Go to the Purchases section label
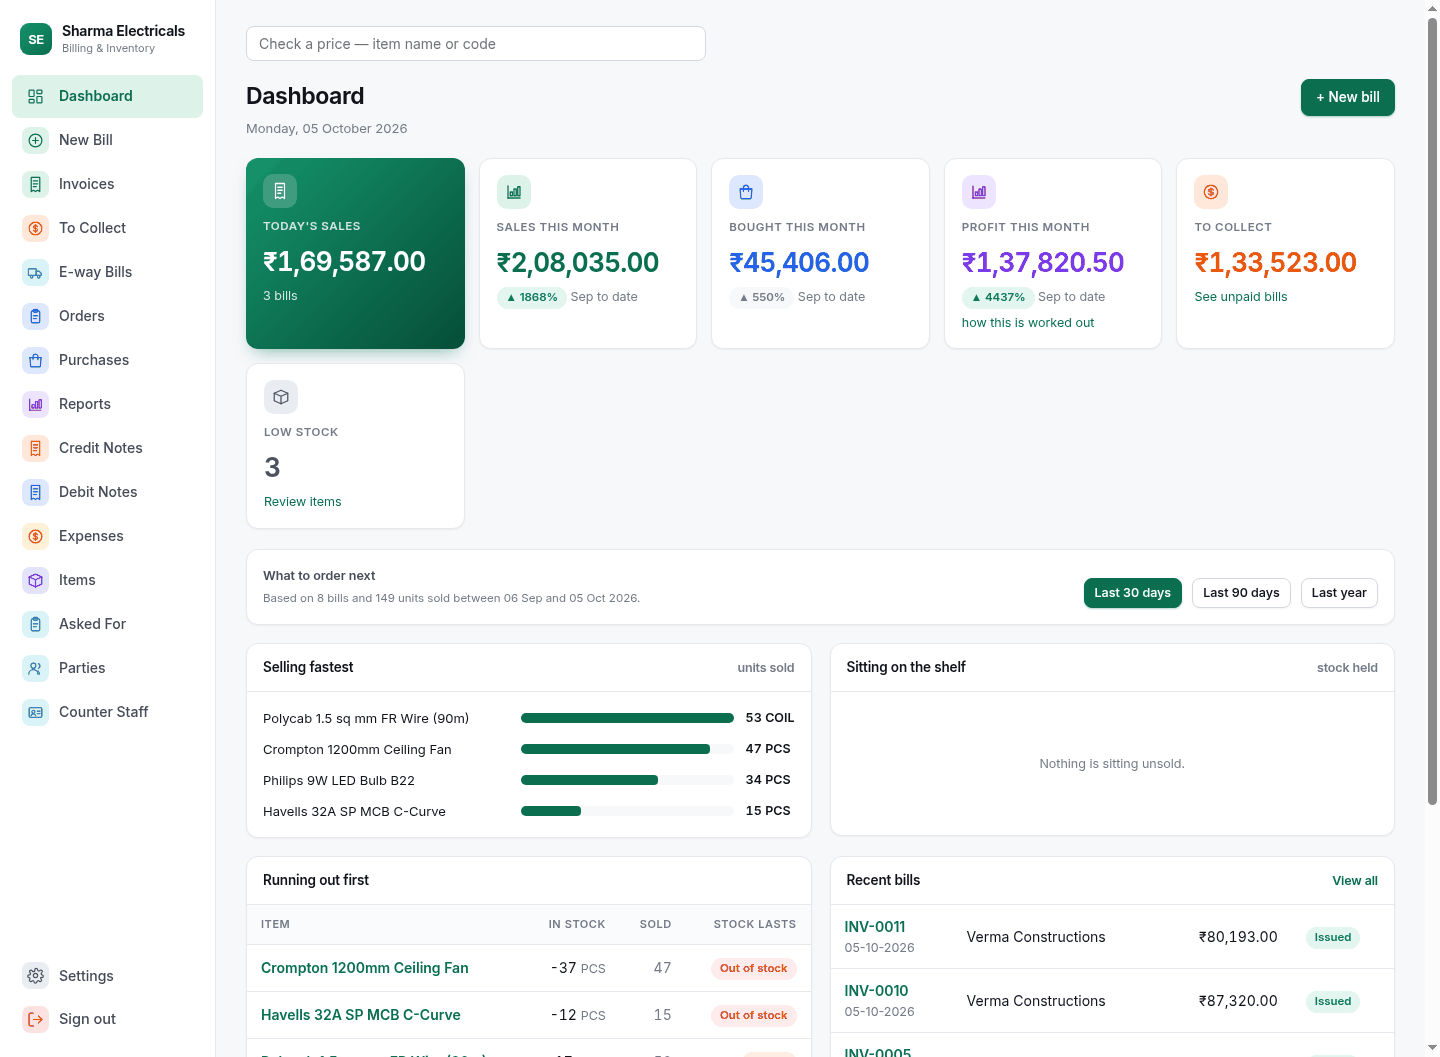The width and height of the screenshot is (1440, 1057). point(94,360)
